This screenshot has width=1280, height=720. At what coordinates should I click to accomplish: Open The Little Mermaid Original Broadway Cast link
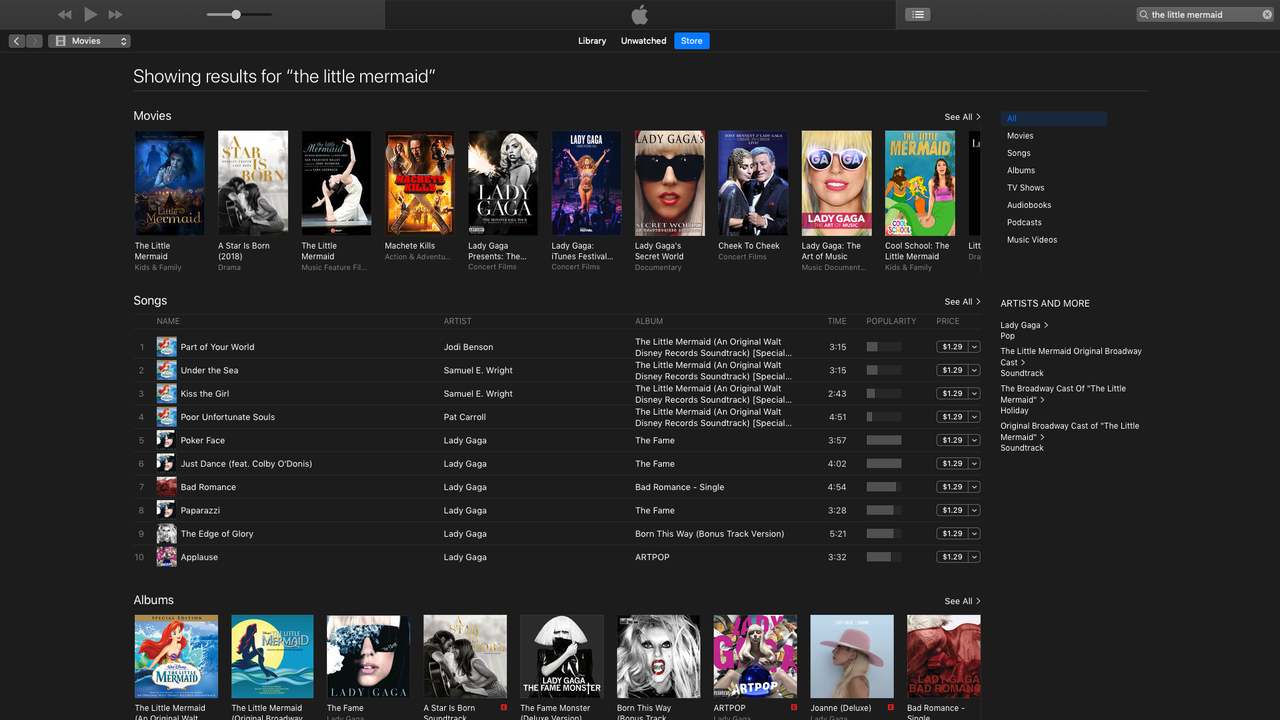tap(1071, 357)
